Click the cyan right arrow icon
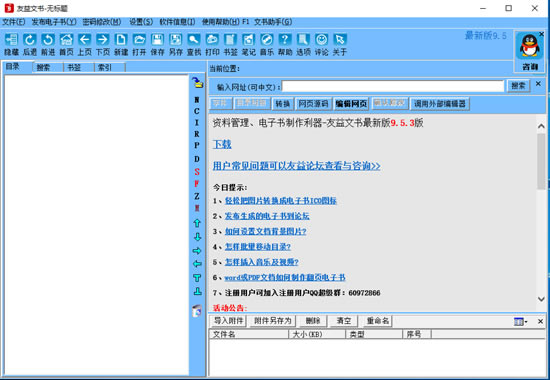550x380 pixels. click(197, 251)
